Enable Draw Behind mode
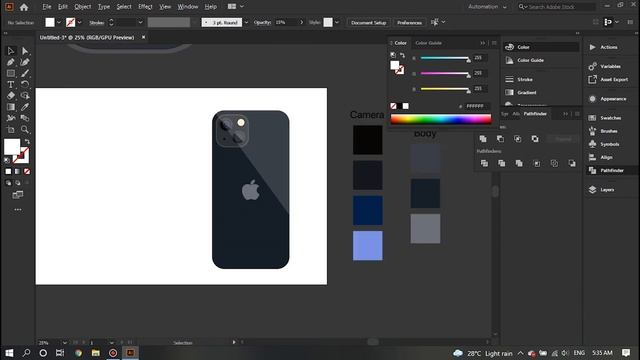640x360 pixels. click(x=18, y=183)
